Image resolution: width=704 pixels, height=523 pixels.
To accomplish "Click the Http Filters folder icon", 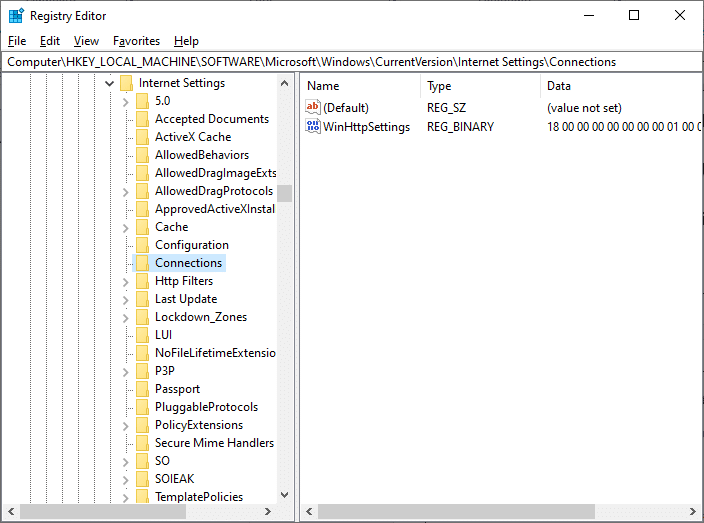I will (x=142, y=281).
